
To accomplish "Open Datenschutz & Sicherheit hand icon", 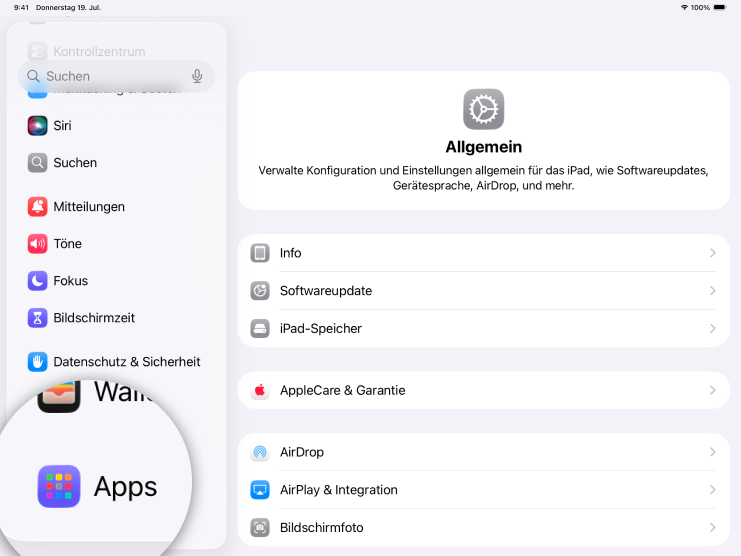I will click(37, 362).
